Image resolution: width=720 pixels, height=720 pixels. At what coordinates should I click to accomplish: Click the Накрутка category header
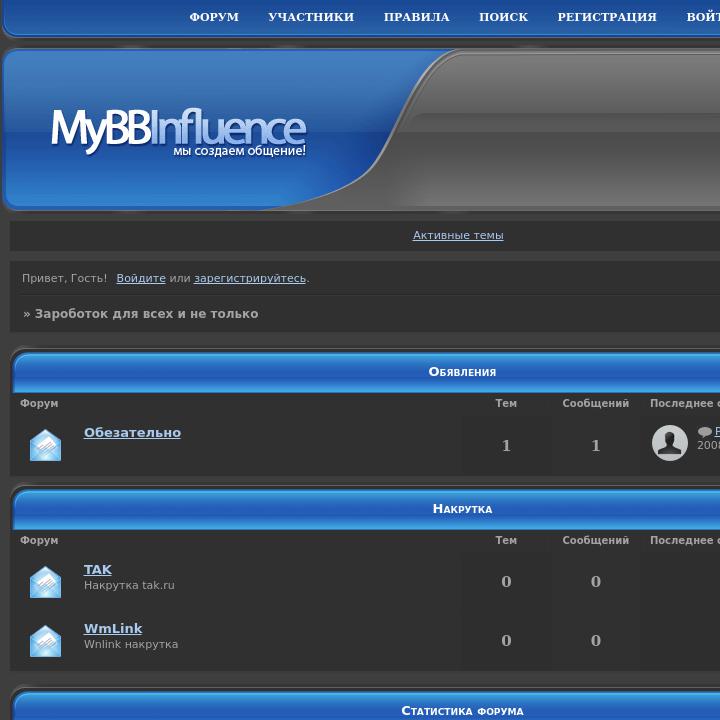click(x=462, y=509)
